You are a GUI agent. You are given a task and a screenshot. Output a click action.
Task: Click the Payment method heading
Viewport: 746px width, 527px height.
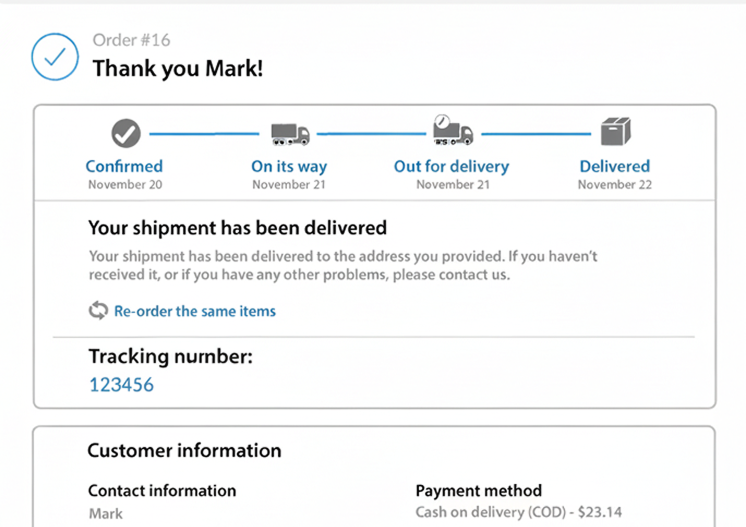[478, 491]
